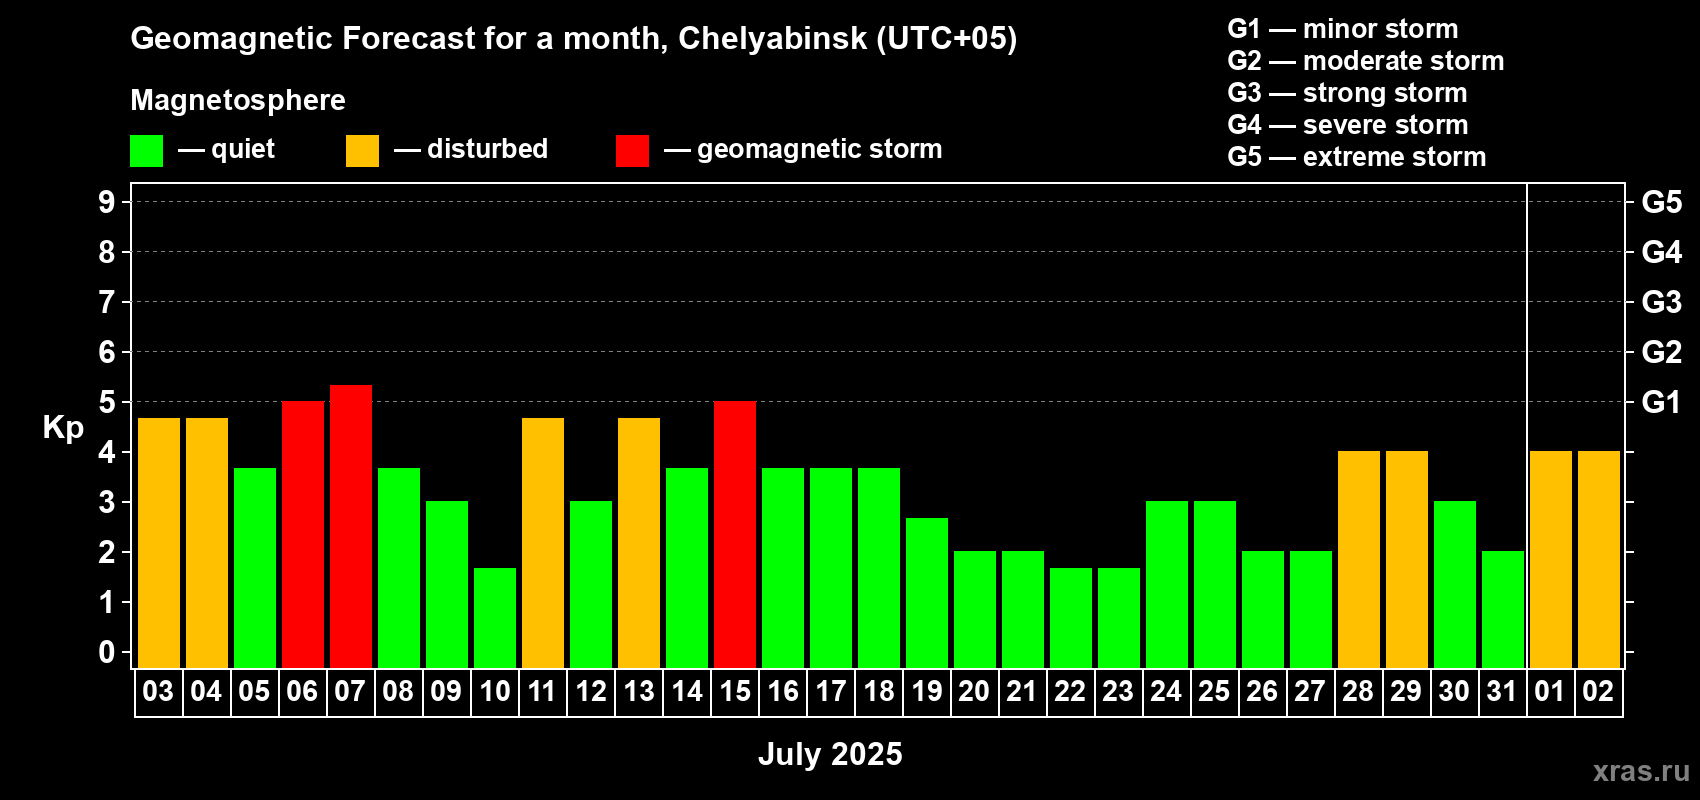Click the 'G1 — minor storm' legend line
1700x800 pixels.
(x=1343, y=29)
